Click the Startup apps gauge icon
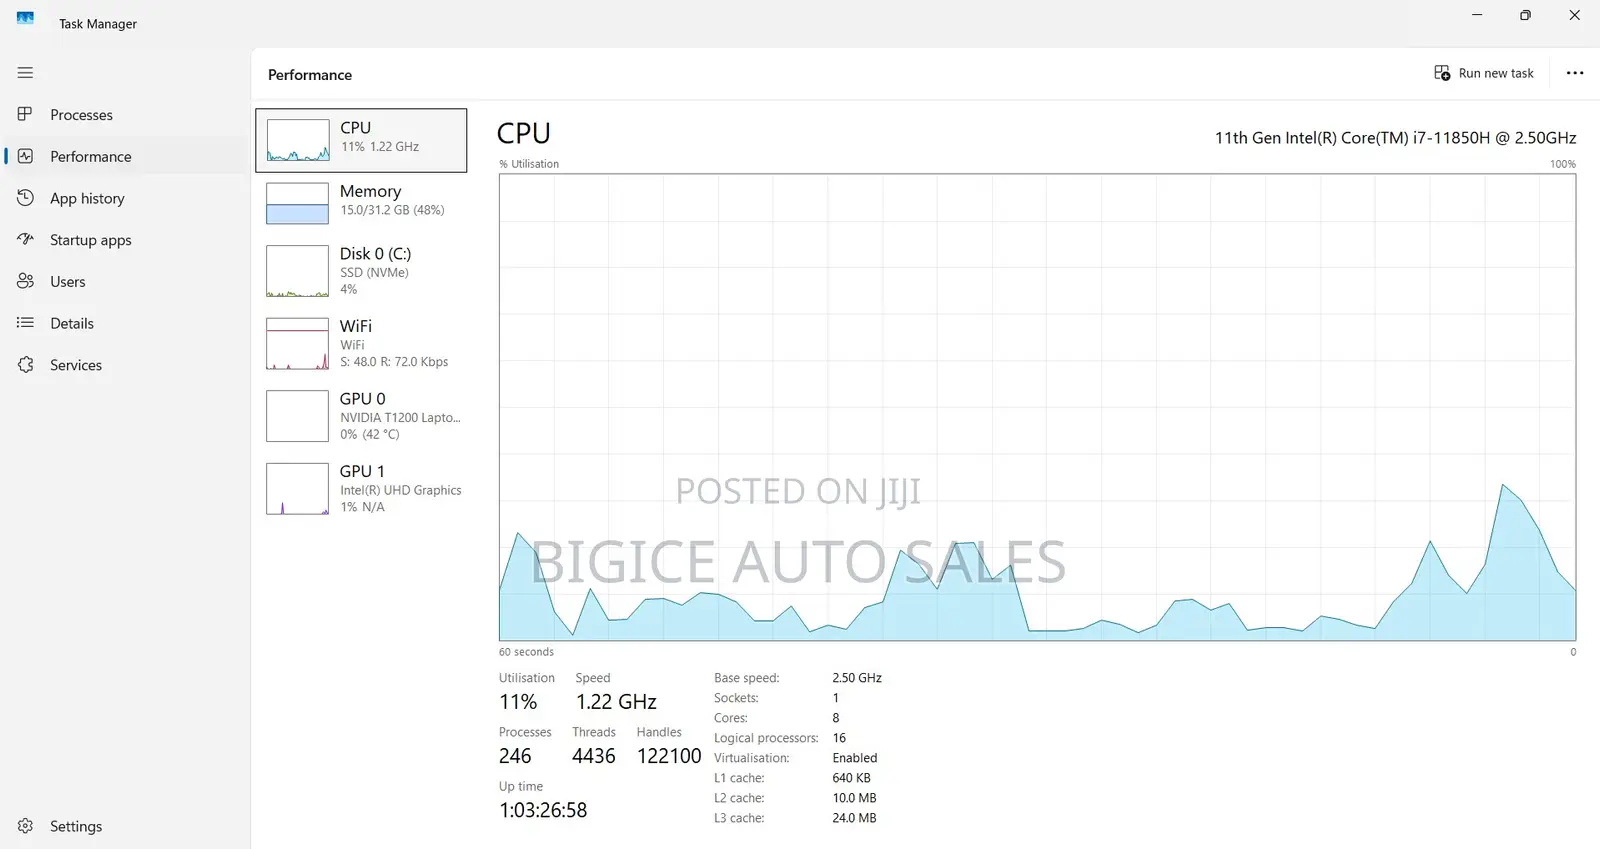 (x=25, y=239)
